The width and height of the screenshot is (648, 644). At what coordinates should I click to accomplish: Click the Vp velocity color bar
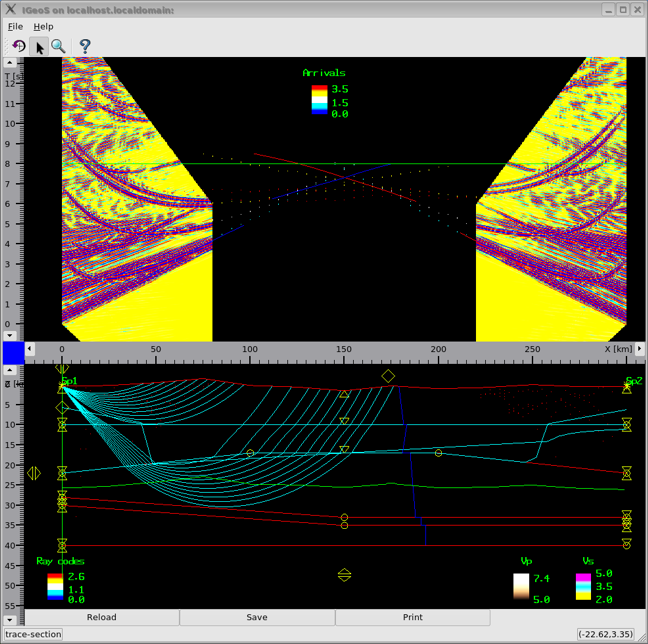[x=521, y=586]
